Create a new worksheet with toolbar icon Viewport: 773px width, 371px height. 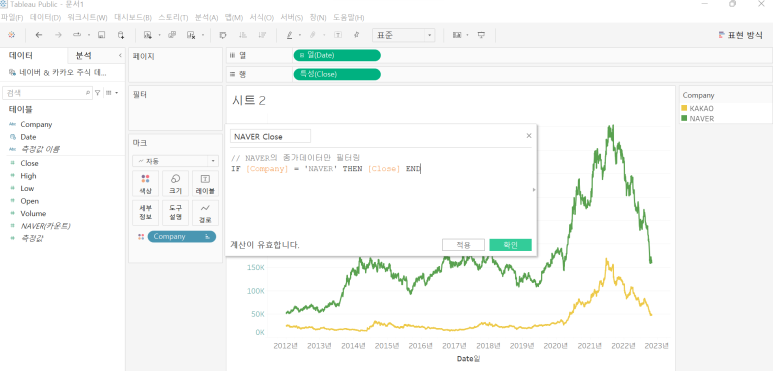147,35
